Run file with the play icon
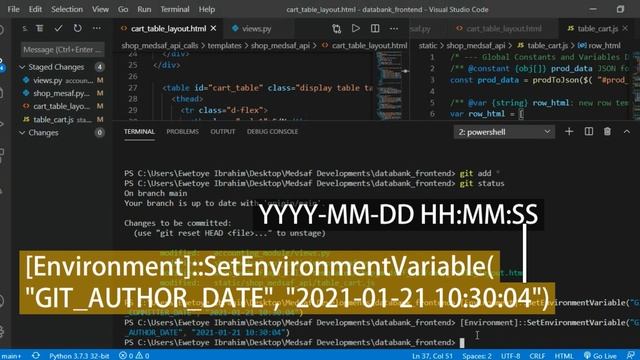 356,29
